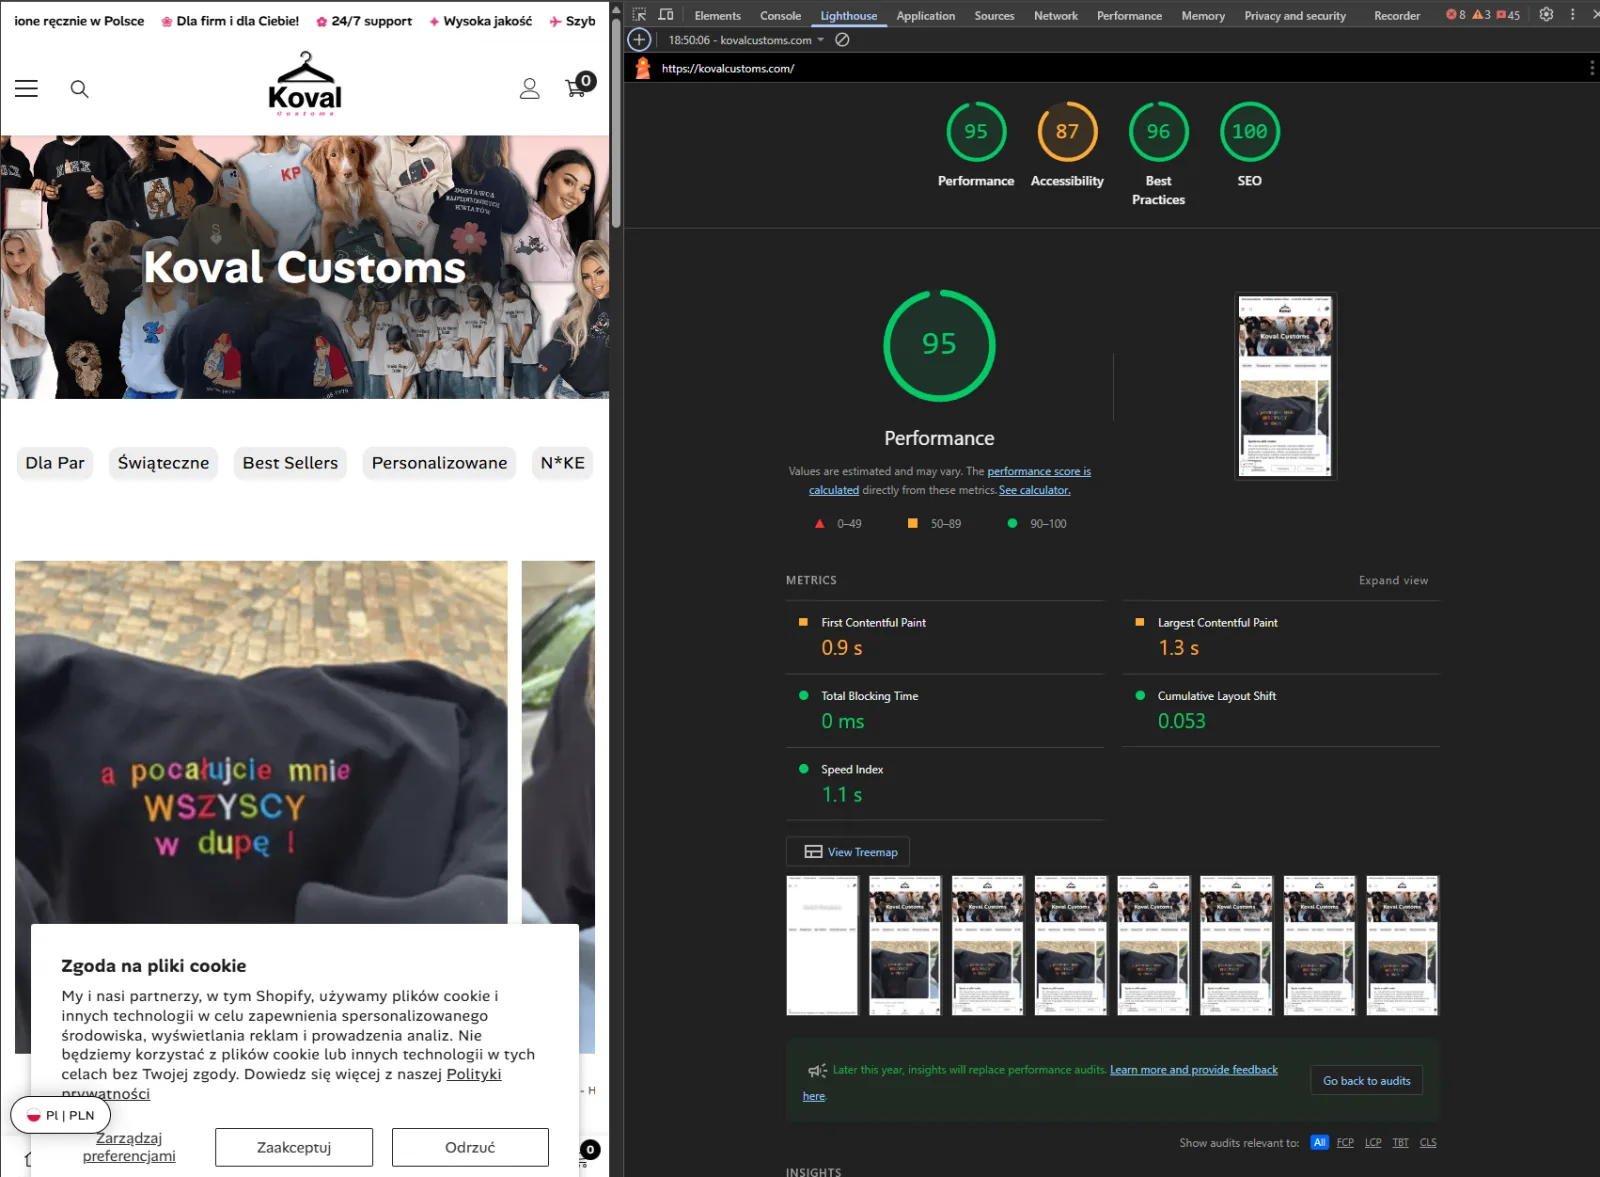Click the black hoodie product image
This screenshot has width=1600, height=1177.
[261, 741]
